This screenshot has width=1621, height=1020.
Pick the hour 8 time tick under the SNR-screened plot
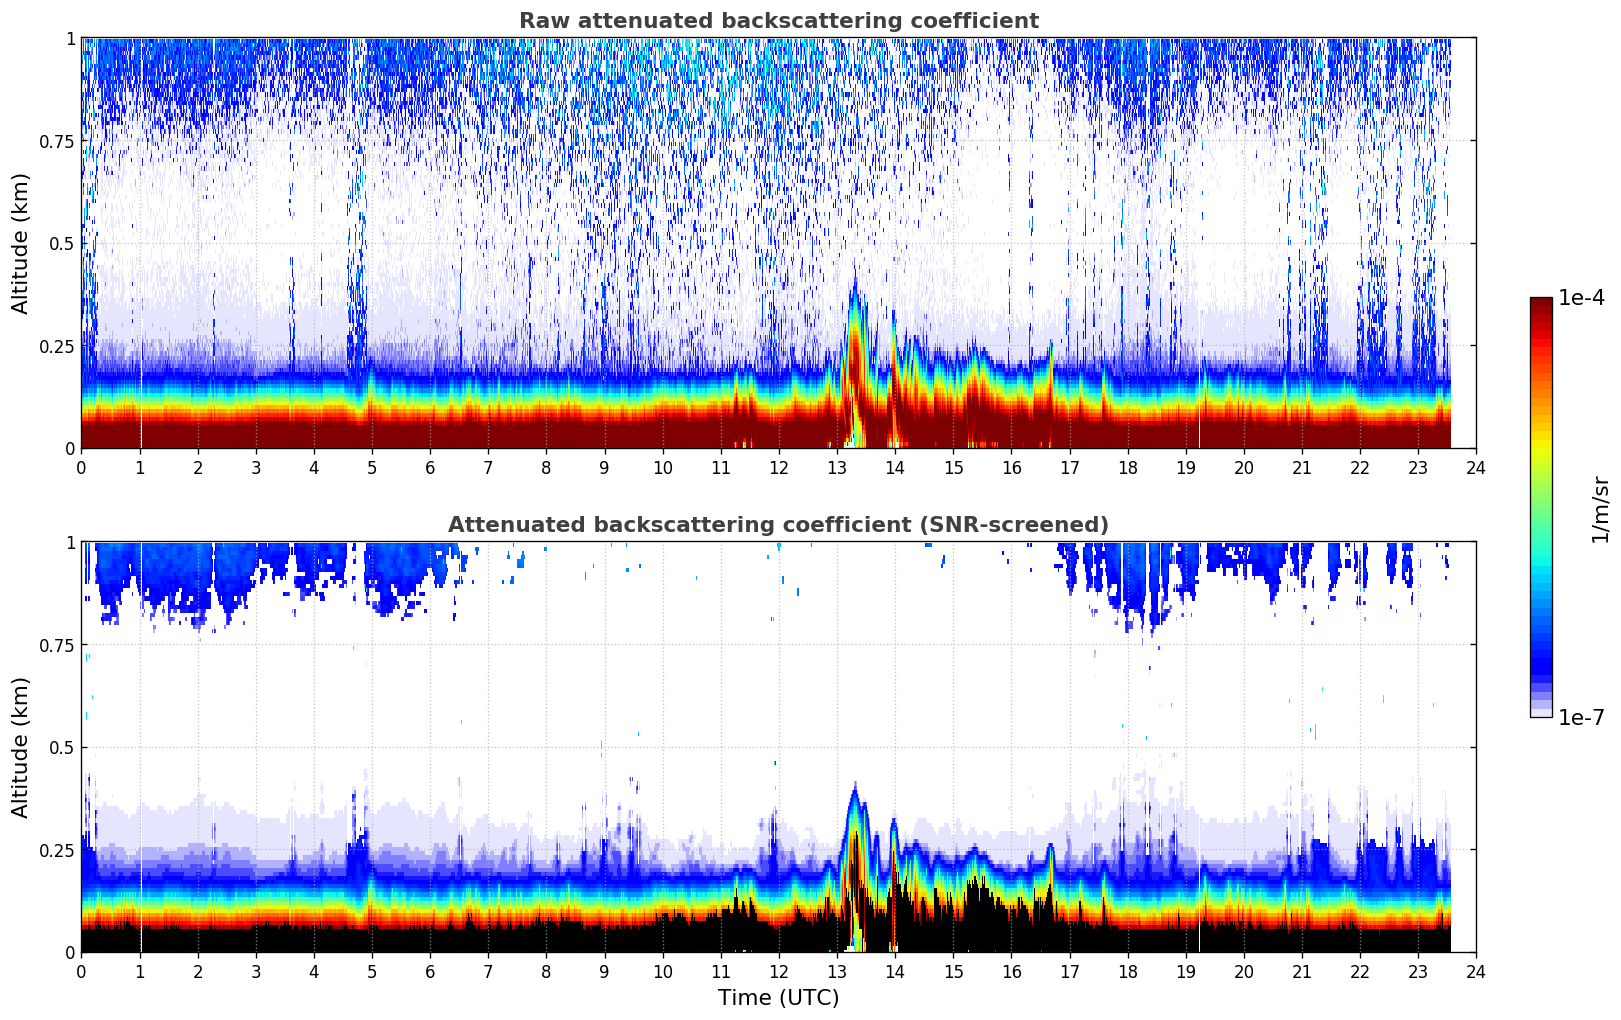coord(546,971)
